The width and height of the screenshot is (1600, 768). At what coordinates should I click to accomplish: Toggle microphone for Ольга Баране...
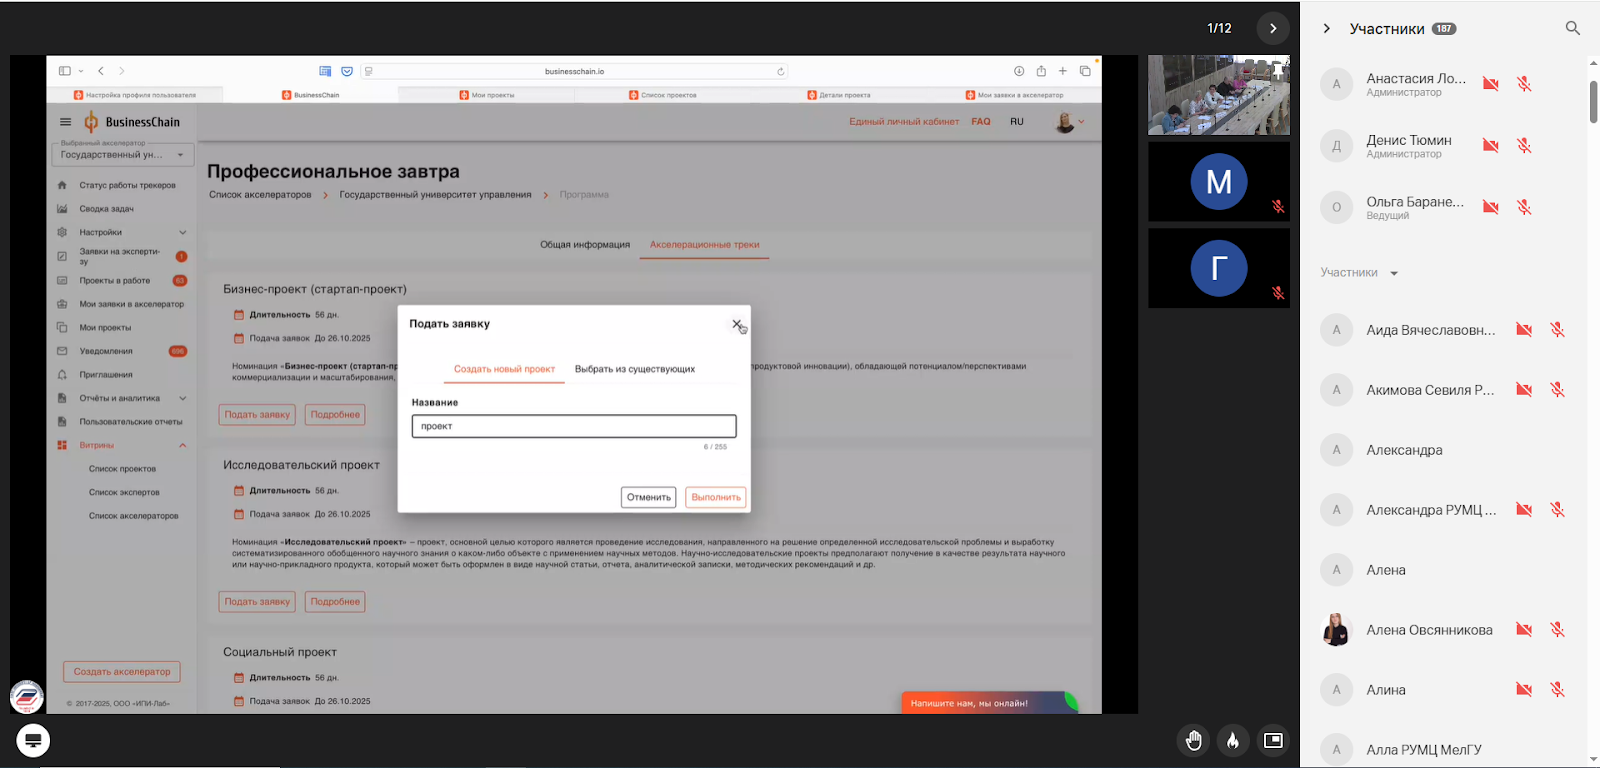[x=1524, y=207]
